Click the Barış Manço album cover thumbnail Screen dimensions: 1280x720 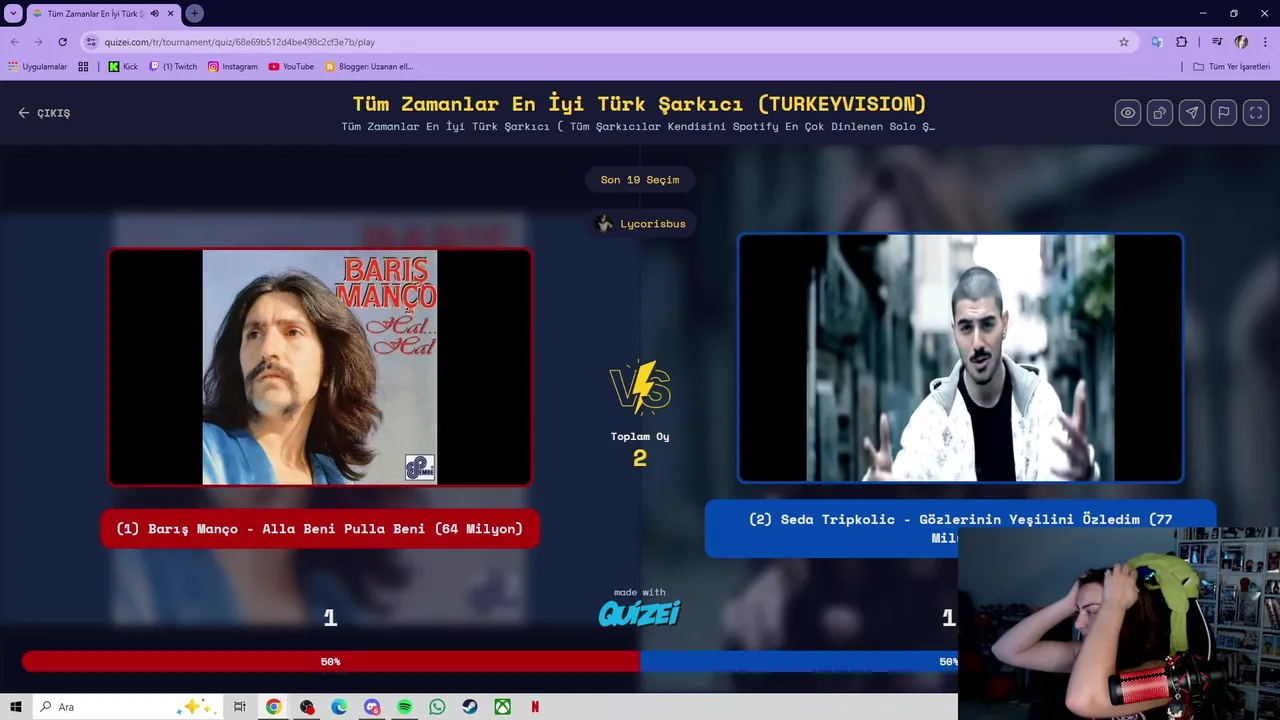[320, 367]
